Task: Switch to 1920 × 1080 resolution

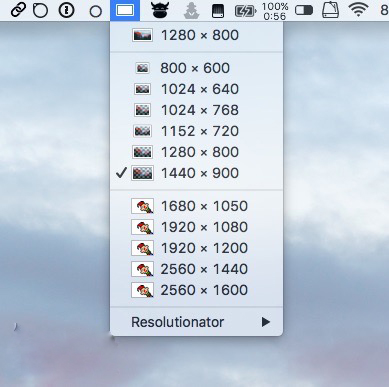Action: pyautogui.click(x=196, y=227)
